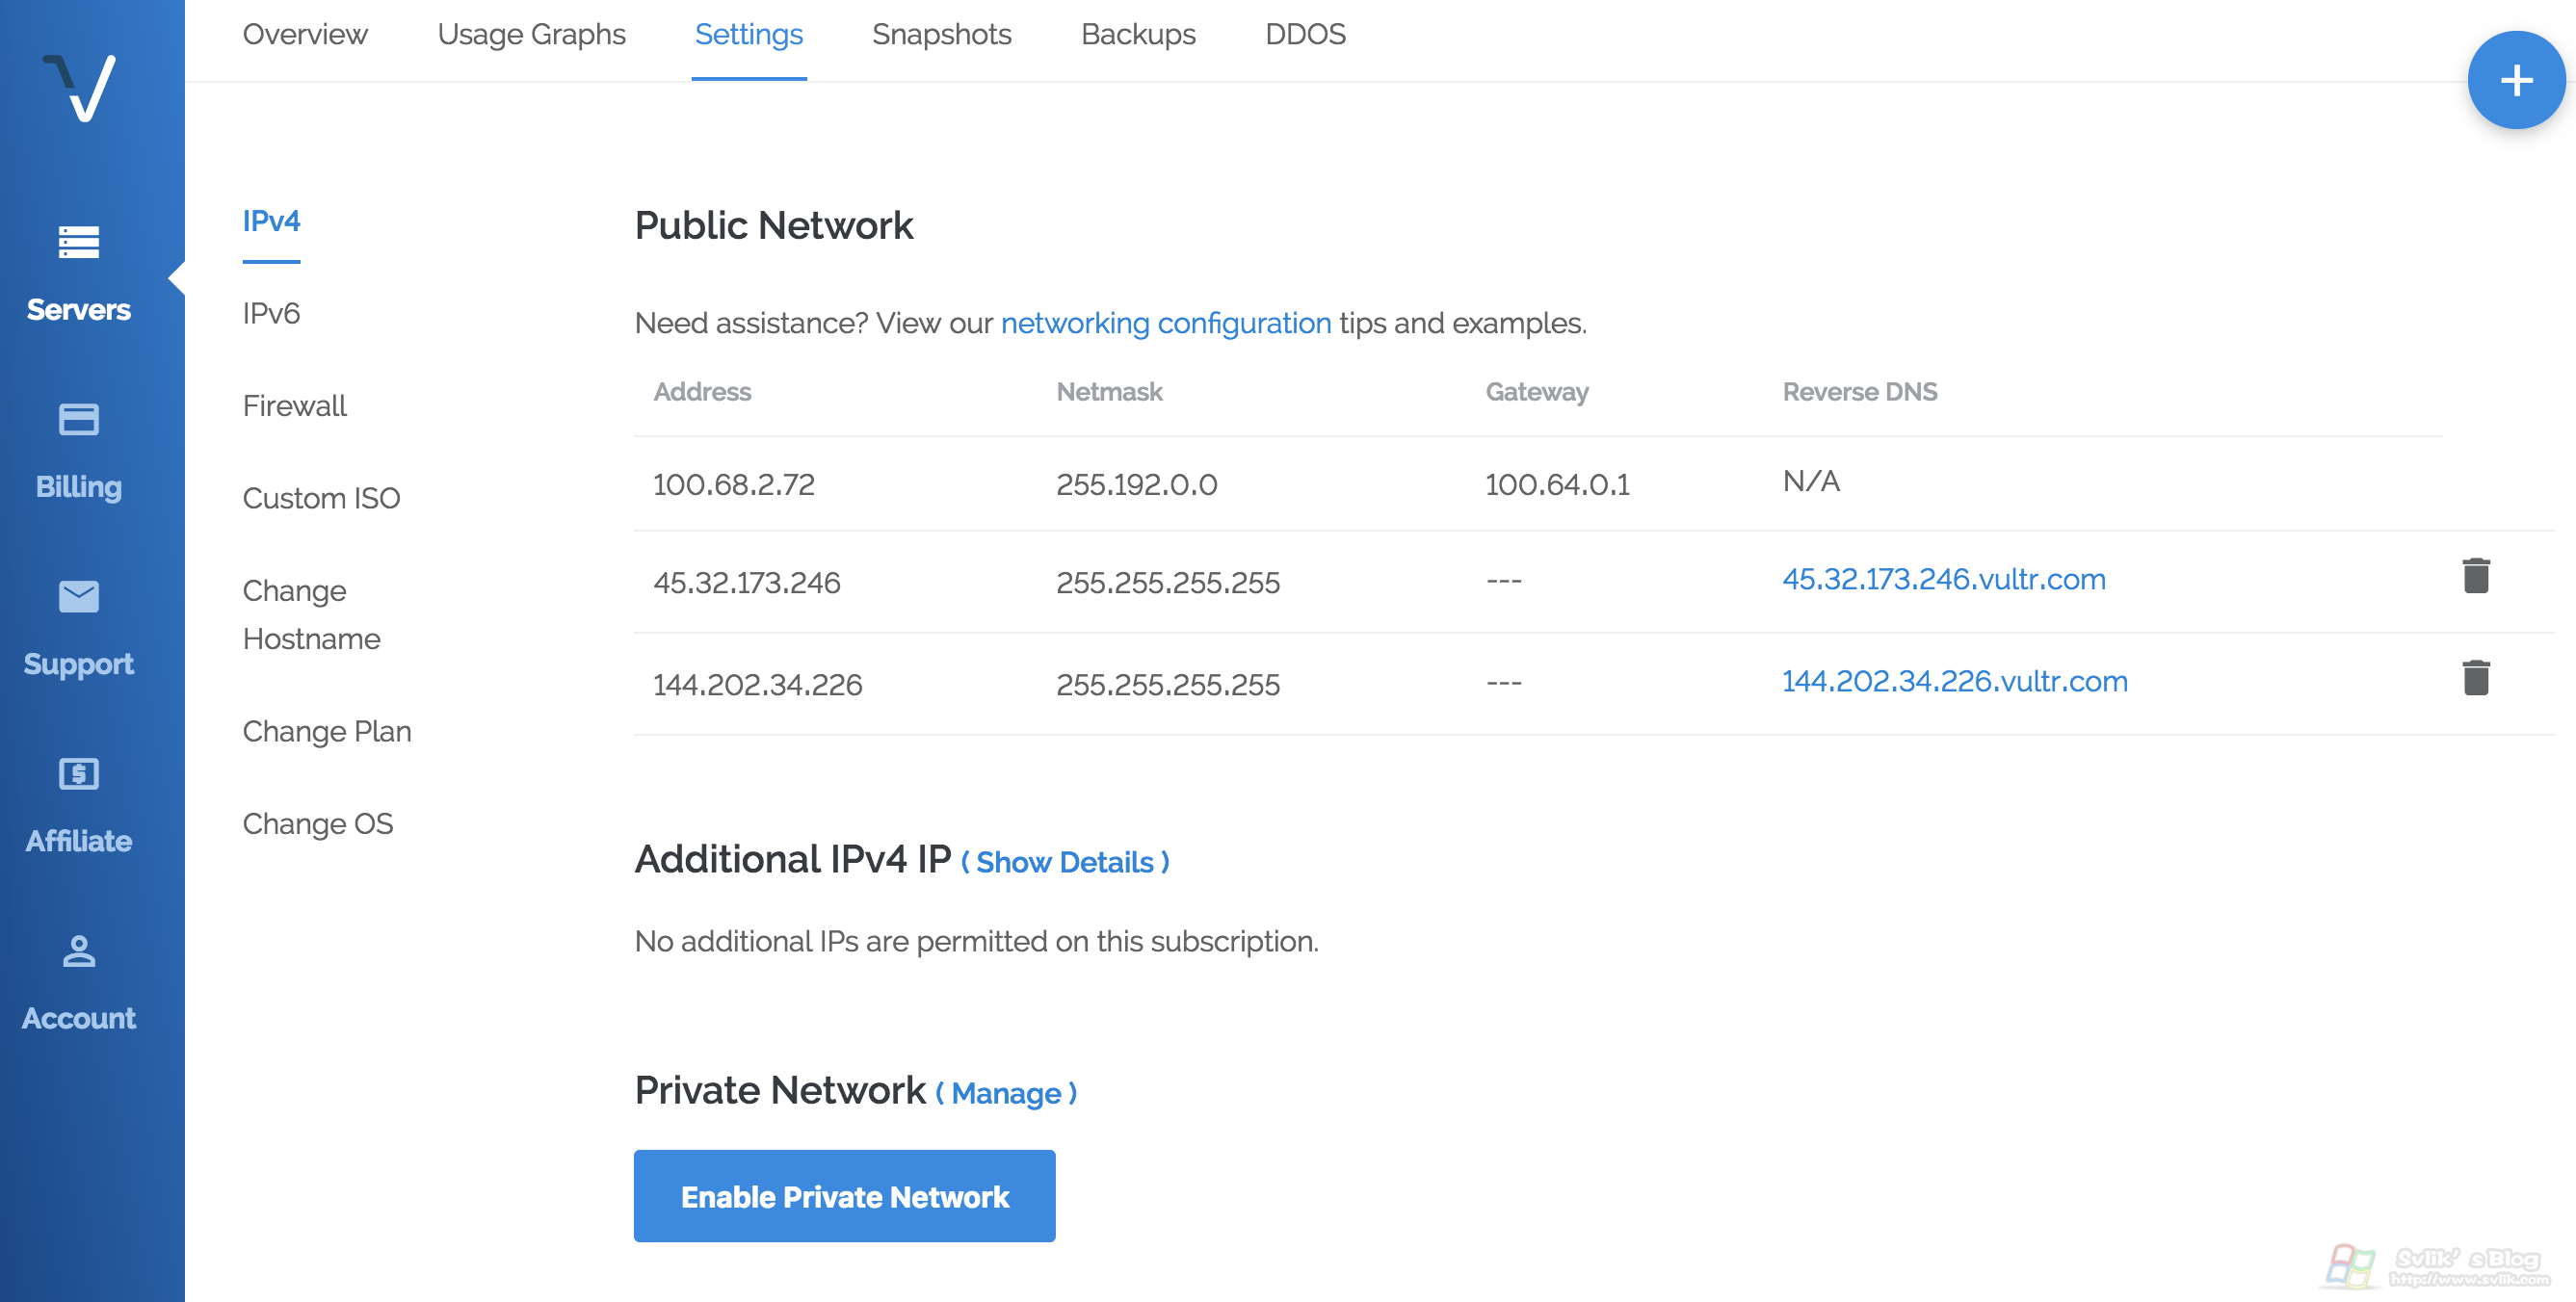Viewport: 2576px width, 1302px height.
Task: Select the Firewall settings section
Action: tap(294, 406)
